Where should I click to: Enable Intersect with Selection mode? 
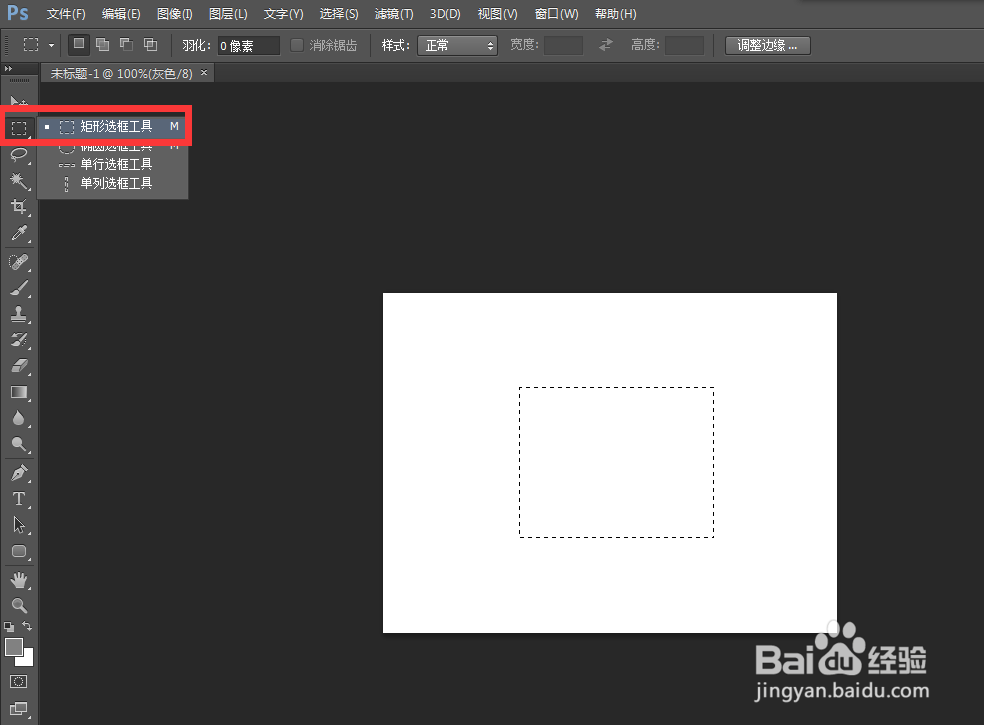pos(150,45)
